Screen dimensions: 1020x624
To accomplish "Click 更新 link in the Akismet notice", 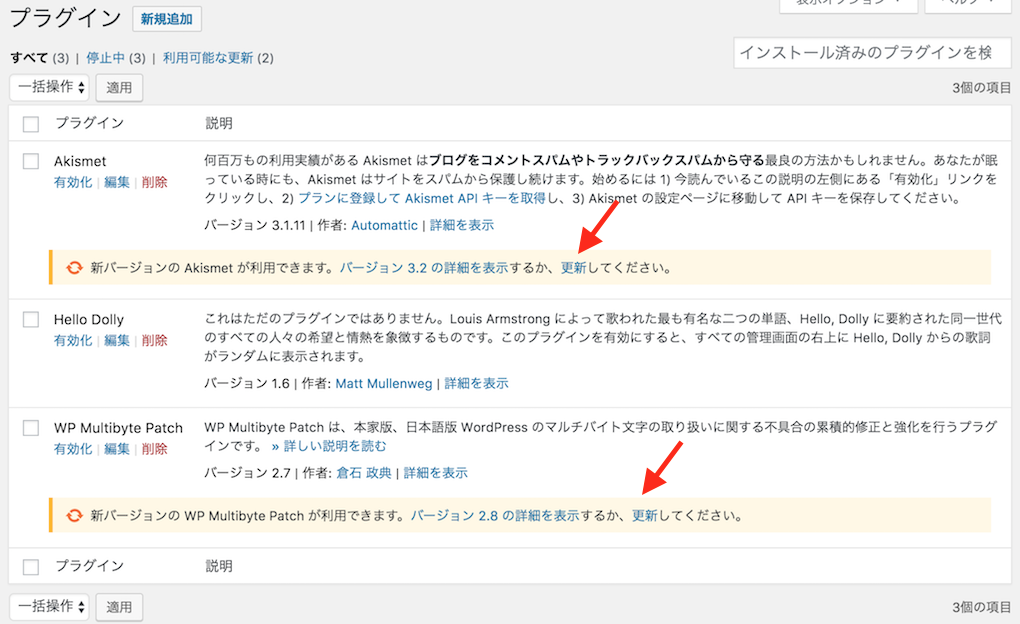I will tap(573, 268).
